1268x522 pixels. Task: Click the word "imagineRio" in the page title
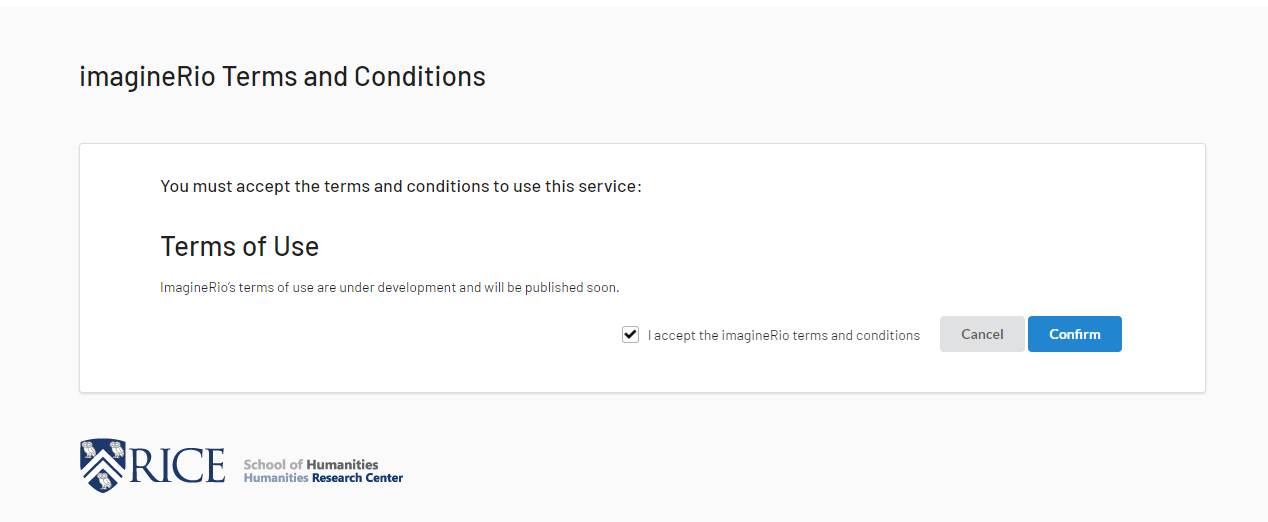point(147,76)
